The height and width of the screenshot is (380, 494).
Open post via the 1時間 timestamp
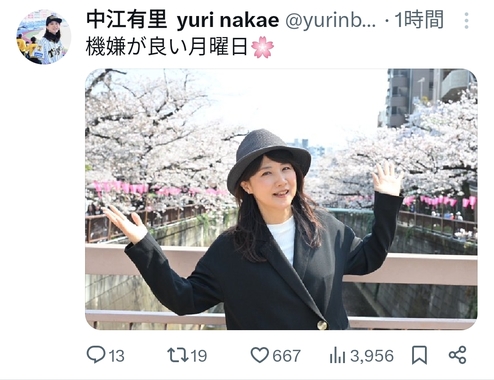pyautogui.click(x=419, y=20)
